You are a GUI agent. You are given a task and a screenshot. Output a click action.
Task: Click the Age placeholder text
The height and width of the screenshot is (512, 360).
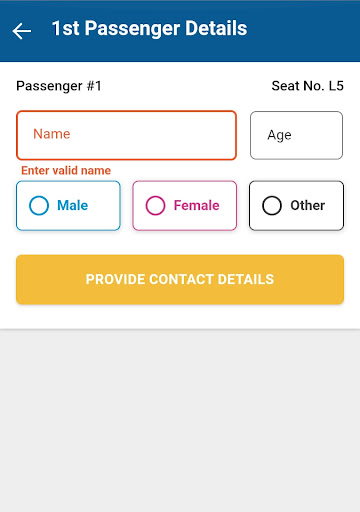coord(279,135)
